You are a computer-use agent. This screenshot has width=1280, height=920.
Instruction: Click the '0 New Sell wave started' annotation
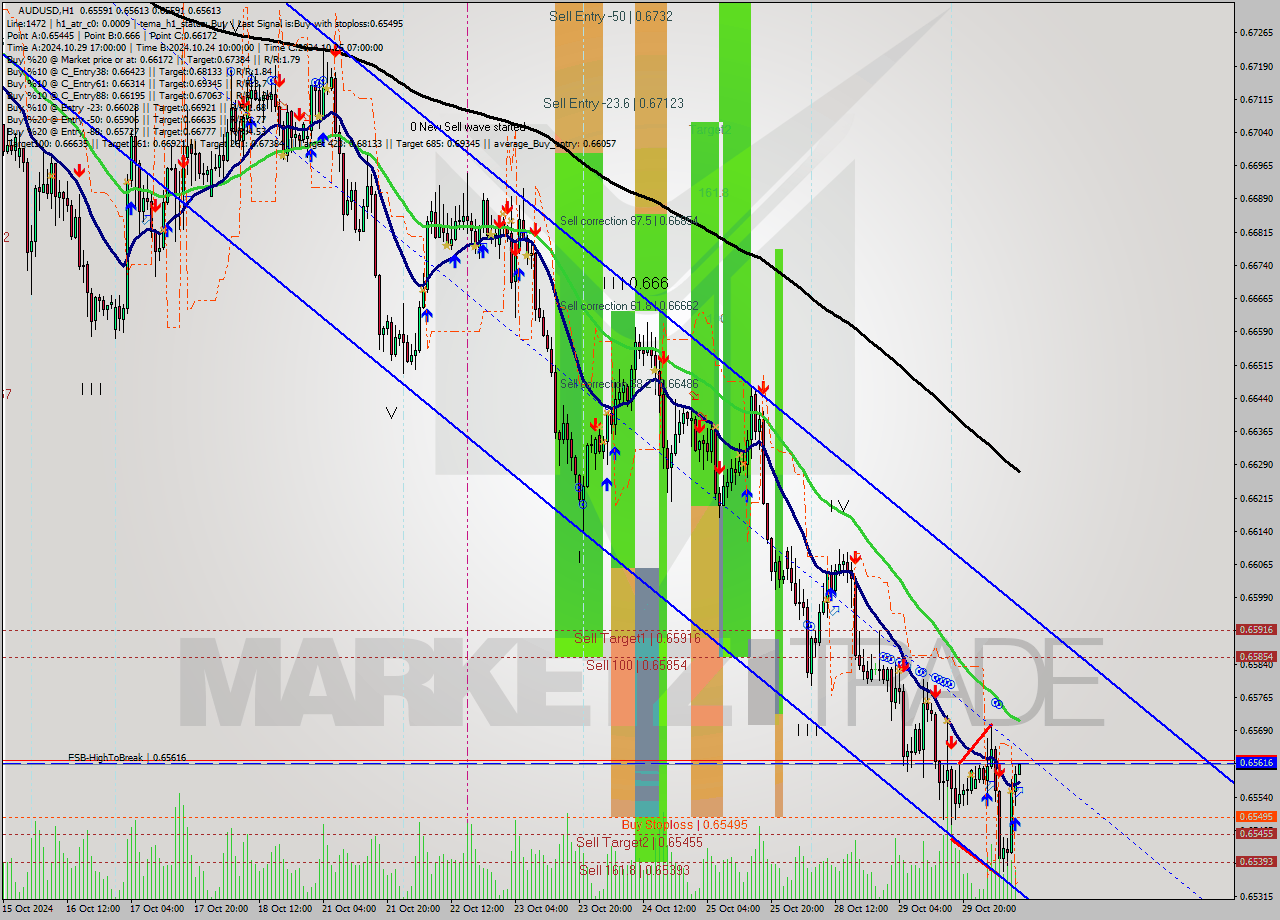[x=467, y=127]
